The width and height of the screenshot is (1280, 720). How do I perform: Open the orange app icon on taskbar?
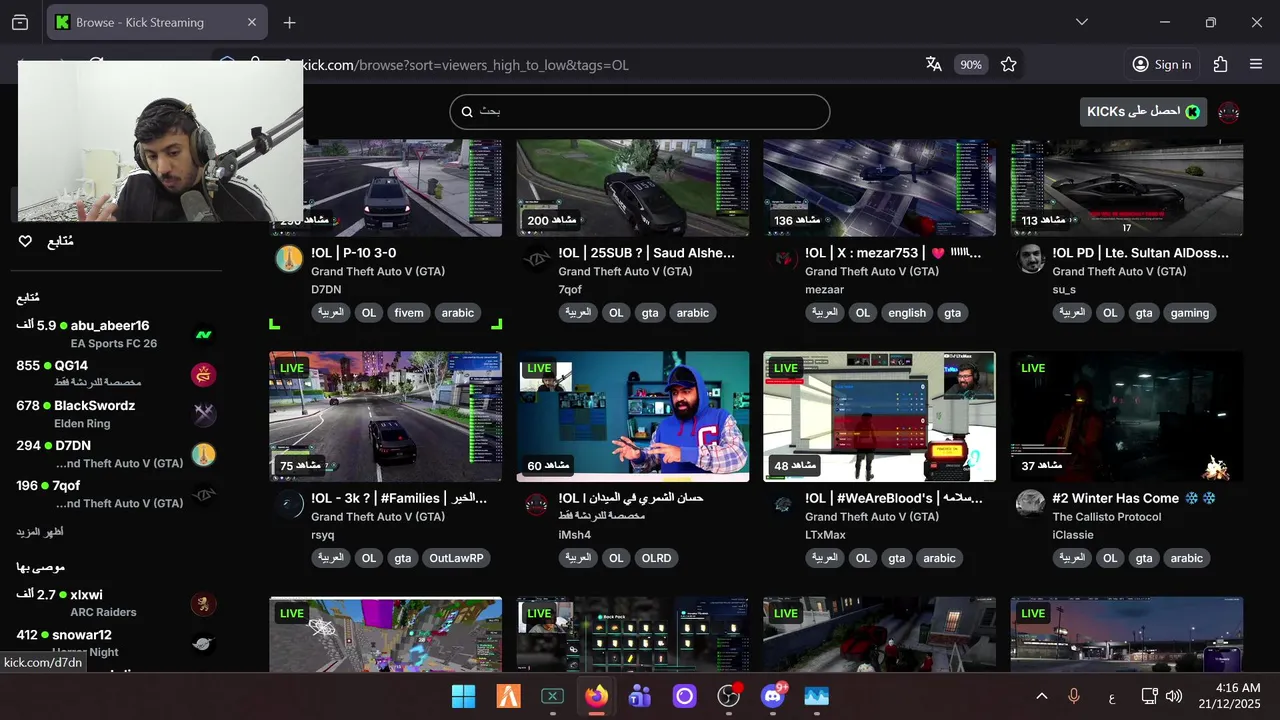click(508, 696)
